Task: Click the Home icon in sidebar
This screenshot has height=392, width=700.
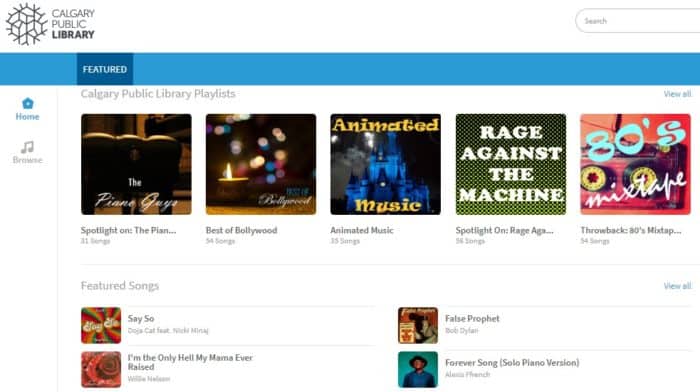Action: [28, 103]
